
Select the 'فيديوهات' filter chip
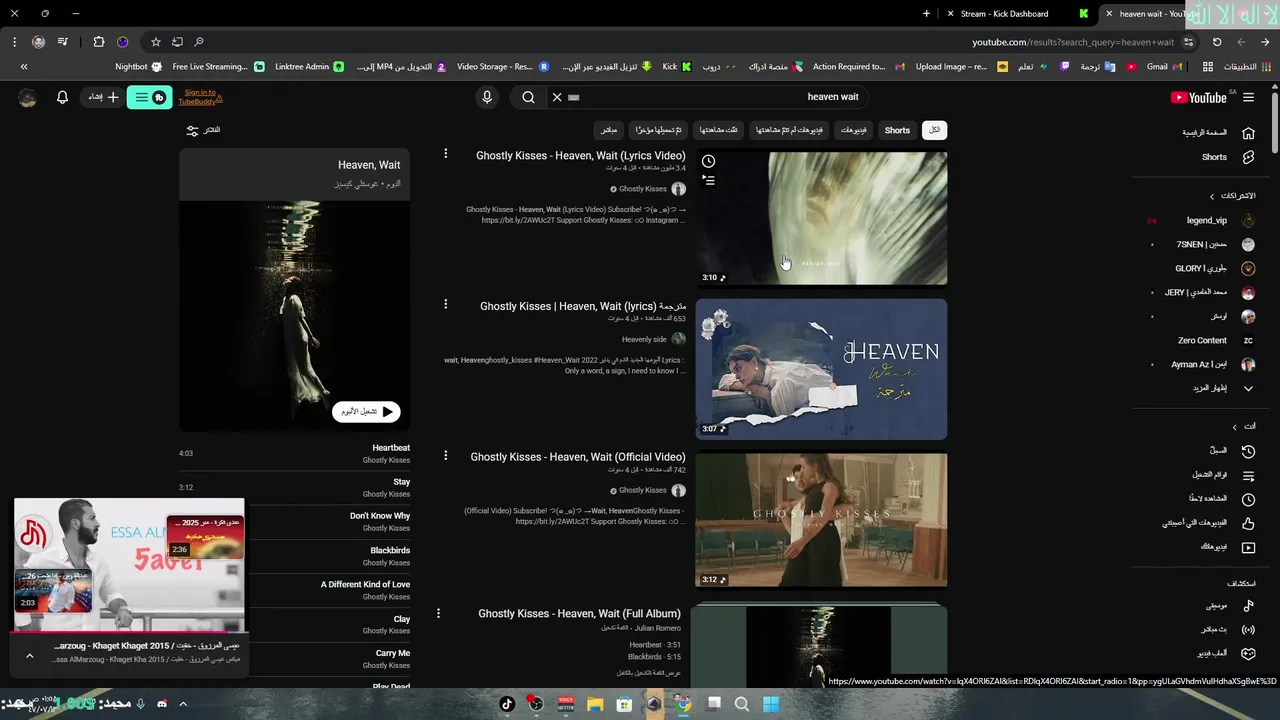pos(853,130)
